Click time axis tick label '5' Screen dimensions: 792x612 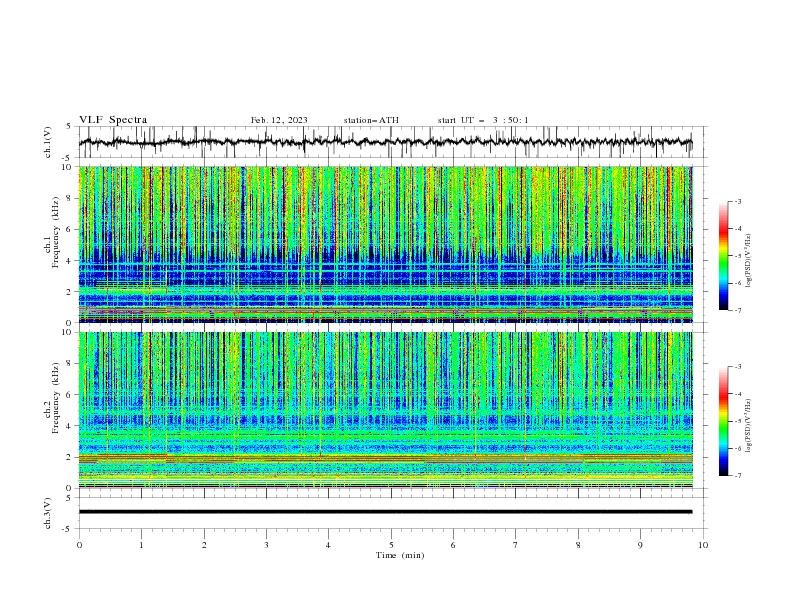391,545
